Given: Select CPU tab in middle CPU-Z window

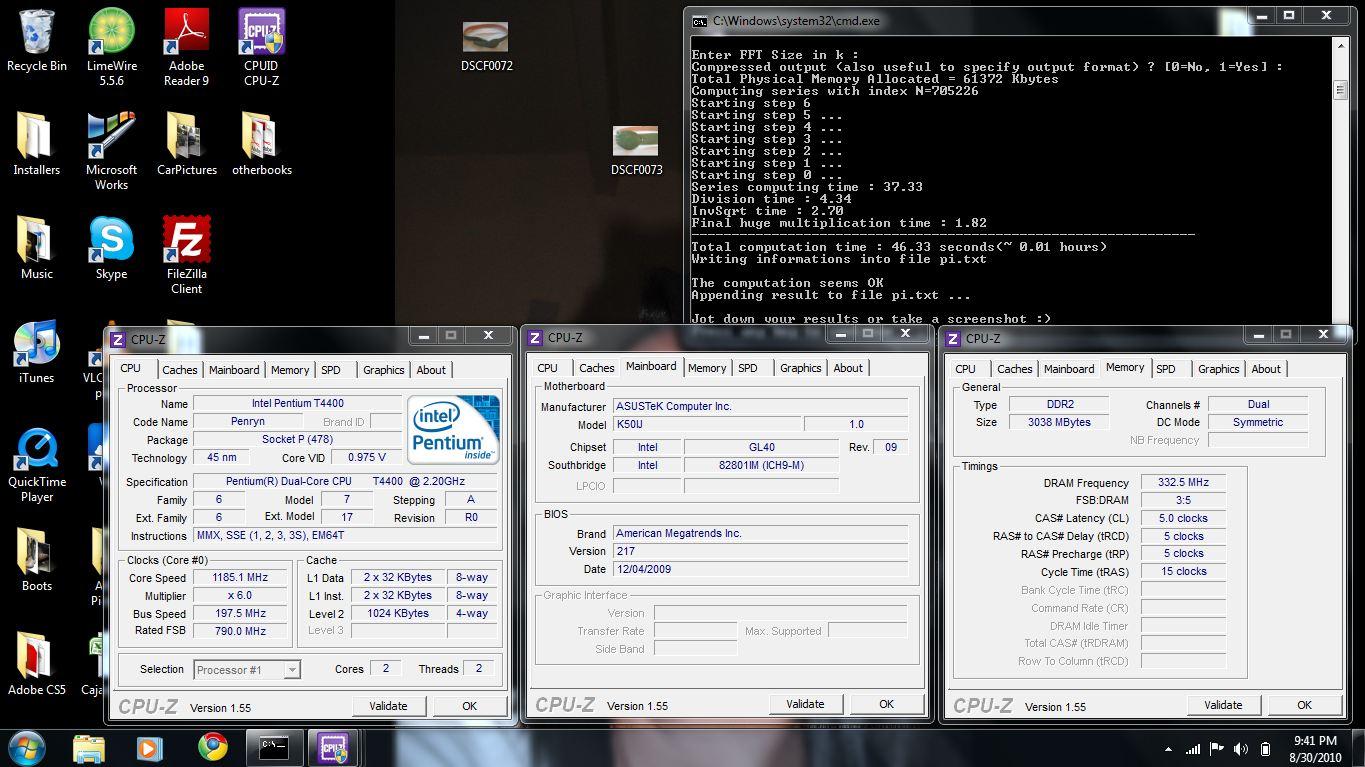Looking at the screenshot, I should point(548,368).
